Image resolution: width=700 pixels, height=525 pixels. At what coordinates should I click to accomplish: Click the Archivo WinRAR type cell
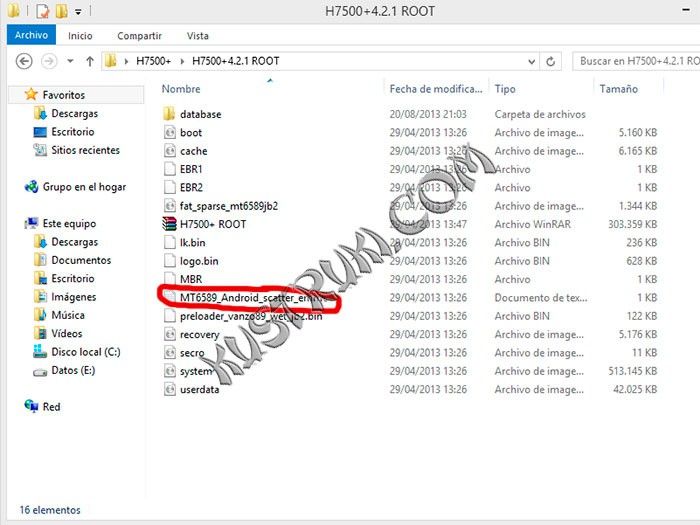tap(533, 224)
